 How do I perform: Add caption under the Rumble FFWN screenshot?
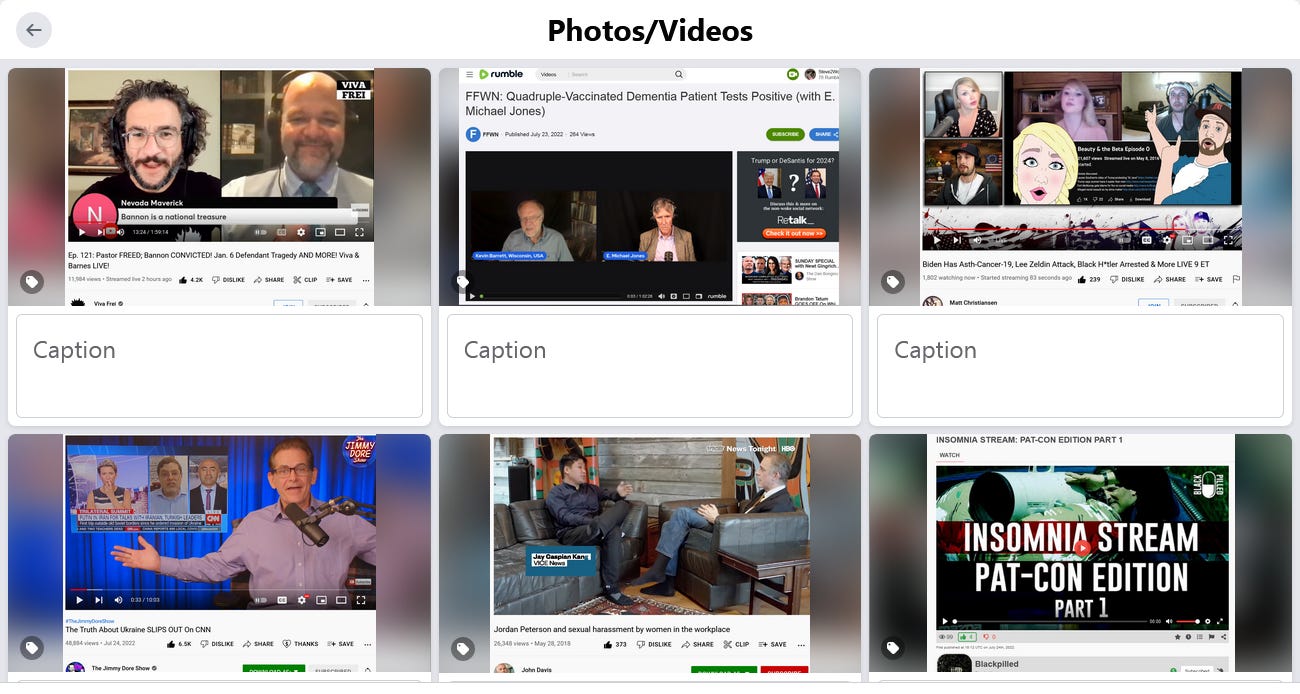click(x=650, y=366)
